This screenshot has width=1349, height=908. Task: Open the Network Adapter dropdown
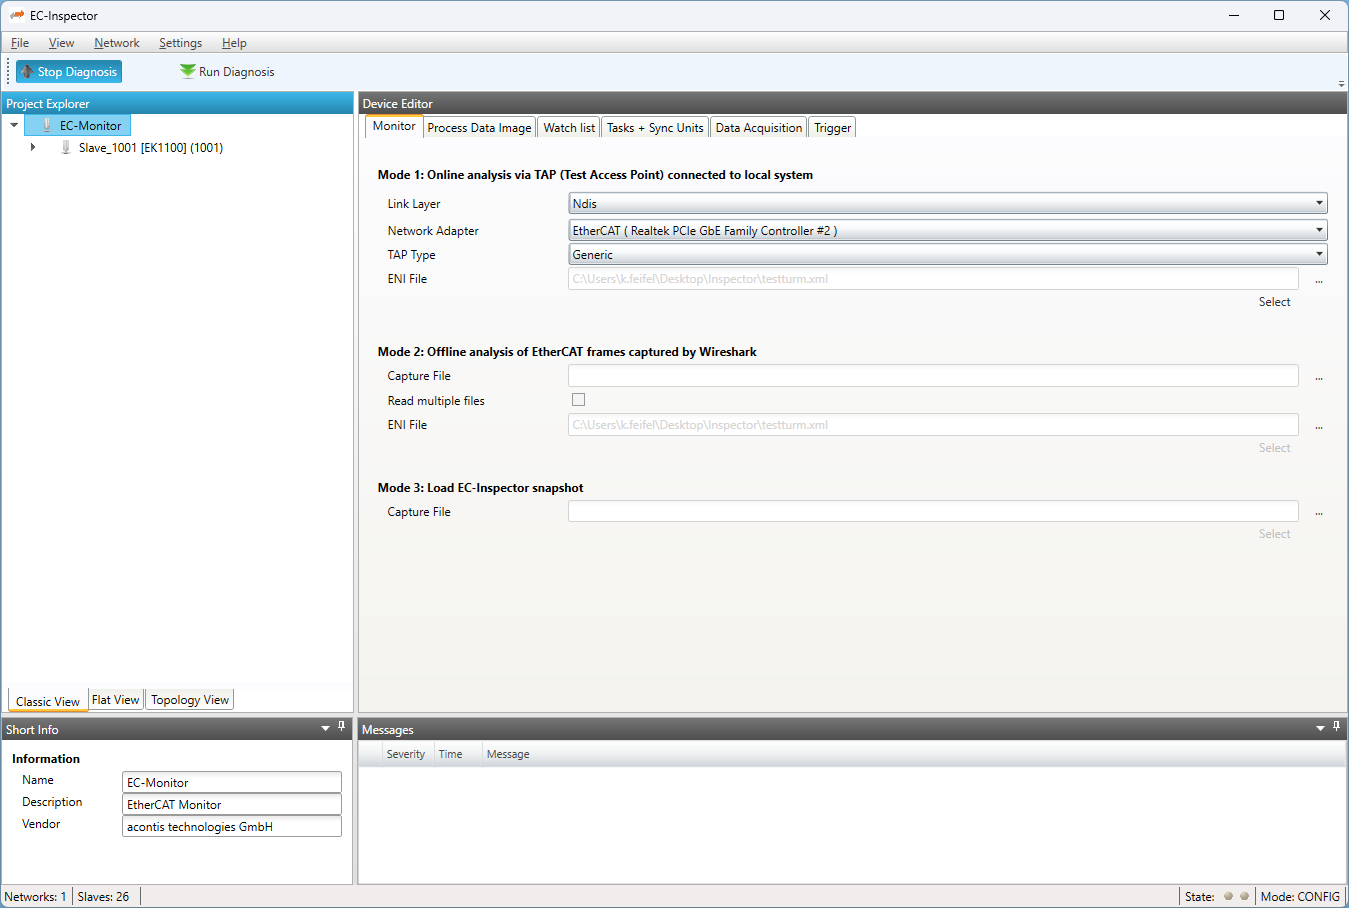tap(1319, 231)
